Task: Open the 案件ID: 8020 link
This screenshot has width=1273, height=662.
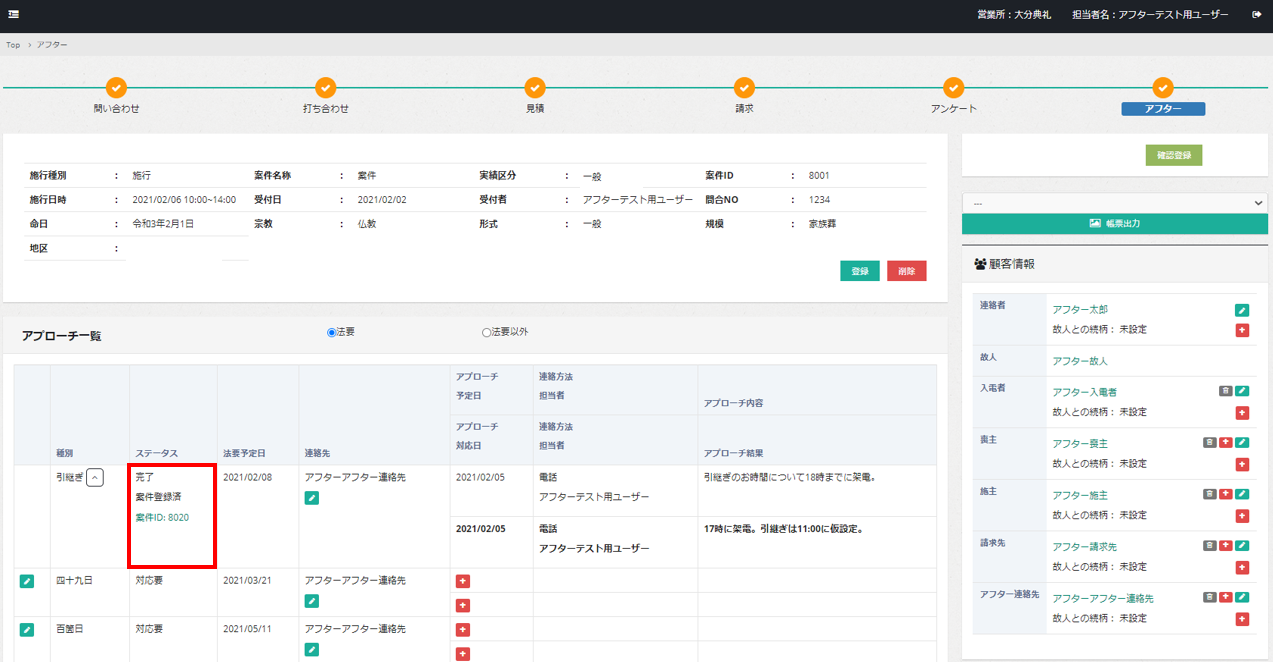Action: [x=162, y=517]
